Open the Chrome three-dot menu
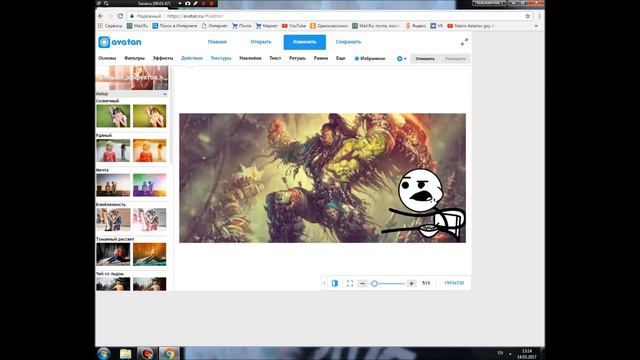This screenshot has width=640, height=360. tap(539, 16)
